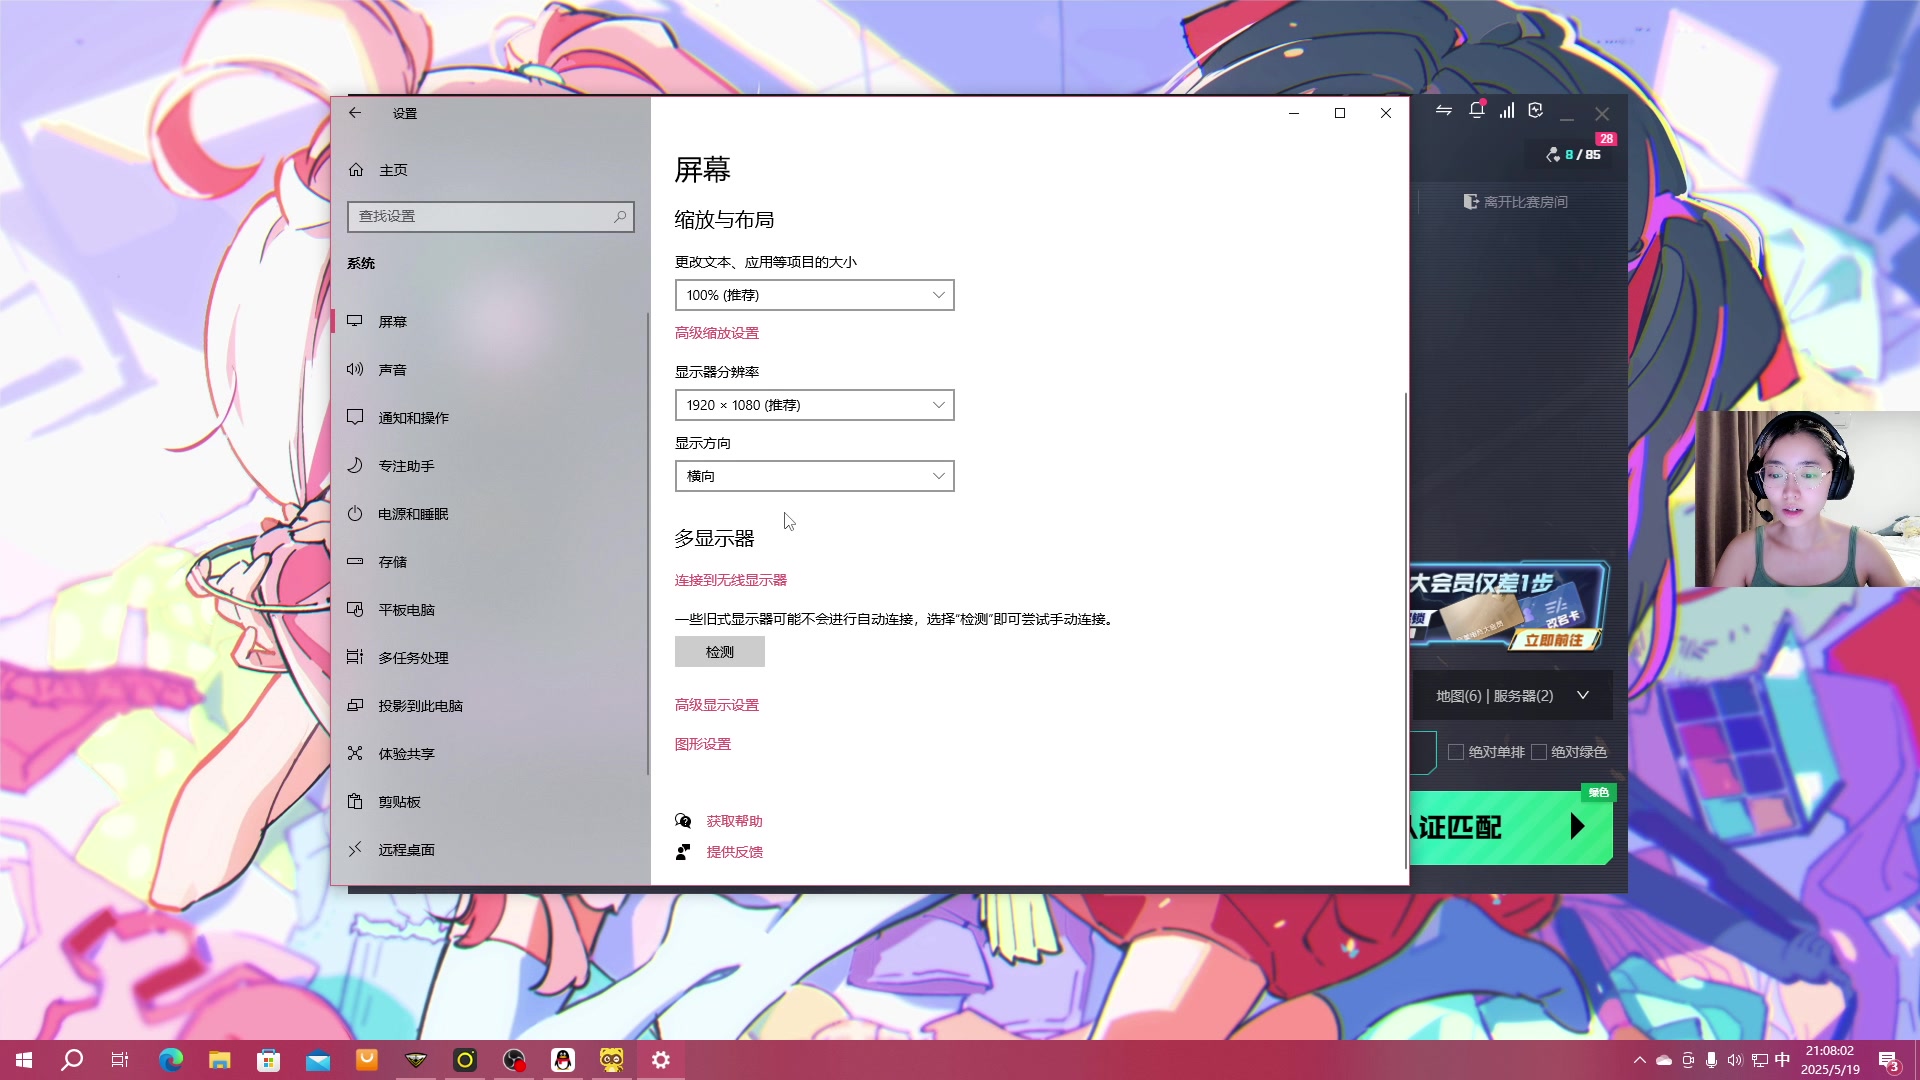Toggle the 绝对绿色 checkbox
1920x1080 pixels.
(1539, 752)
